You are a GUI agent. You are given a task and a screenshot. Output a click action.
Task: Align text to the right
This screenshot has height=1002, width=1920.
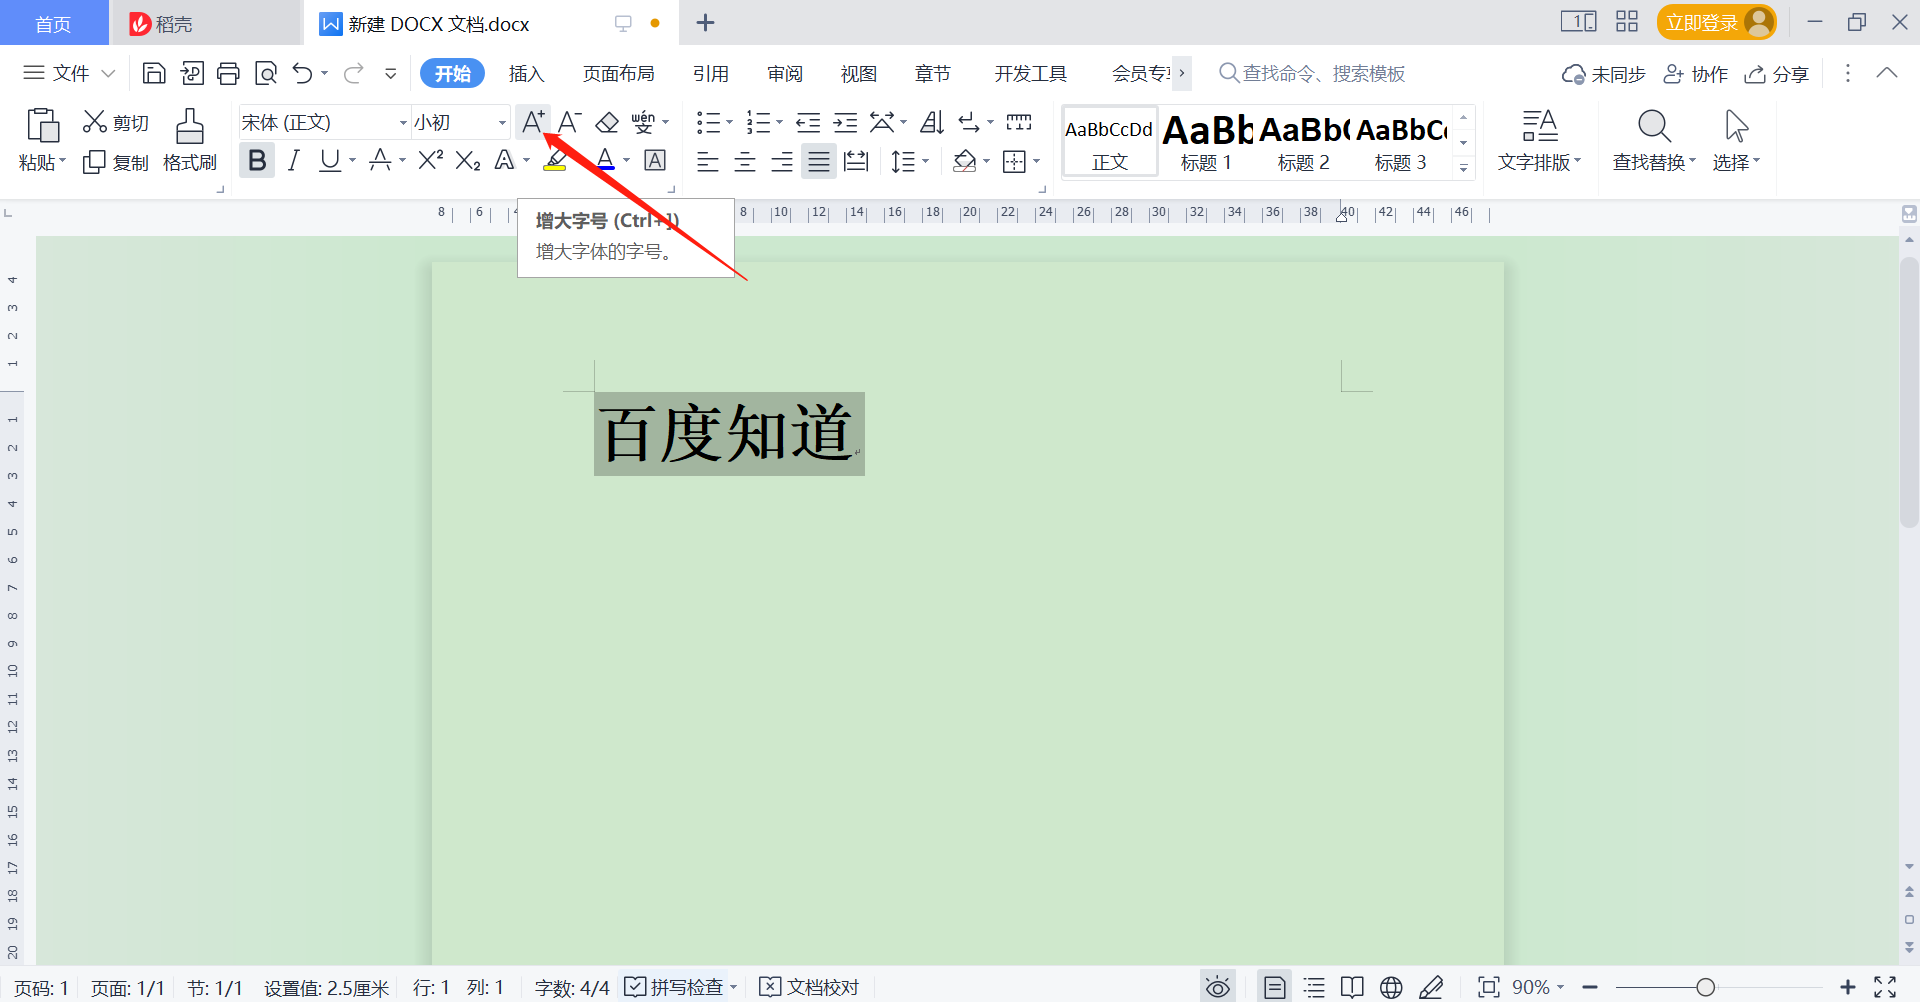[782, 161]
